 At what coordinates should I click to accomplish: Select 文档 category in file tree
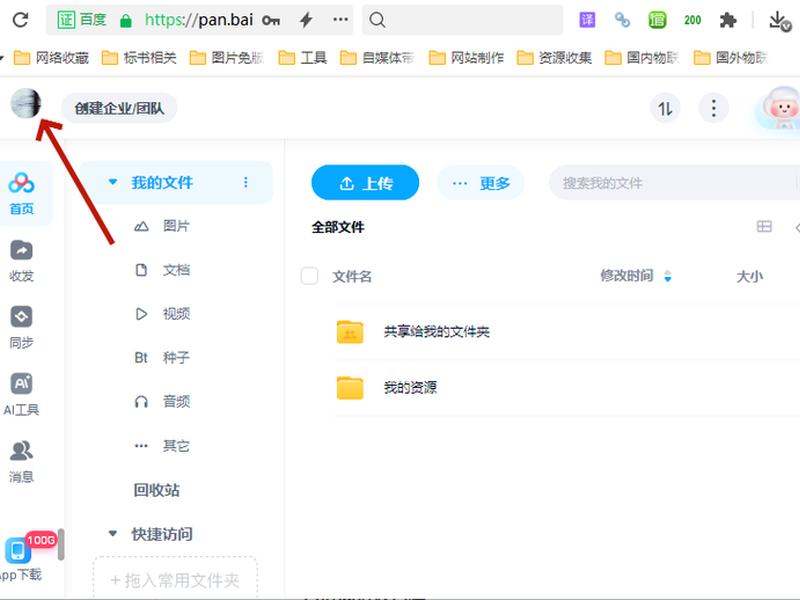point(176,270)
